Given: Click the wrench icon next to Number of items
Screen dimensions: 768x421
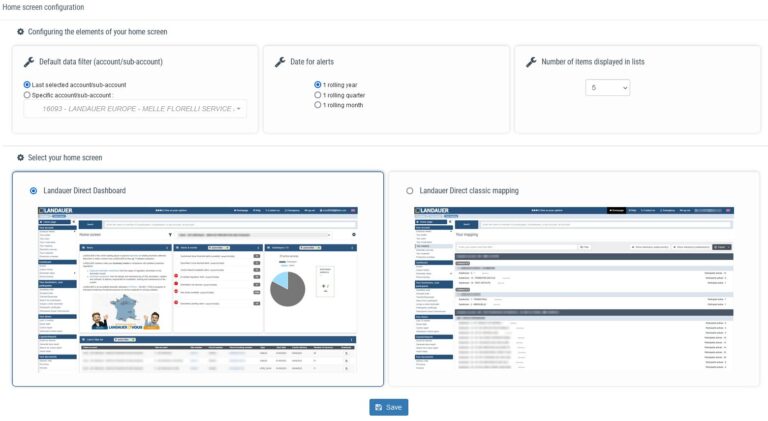Looking at the screenshot, I should point(531,62).
